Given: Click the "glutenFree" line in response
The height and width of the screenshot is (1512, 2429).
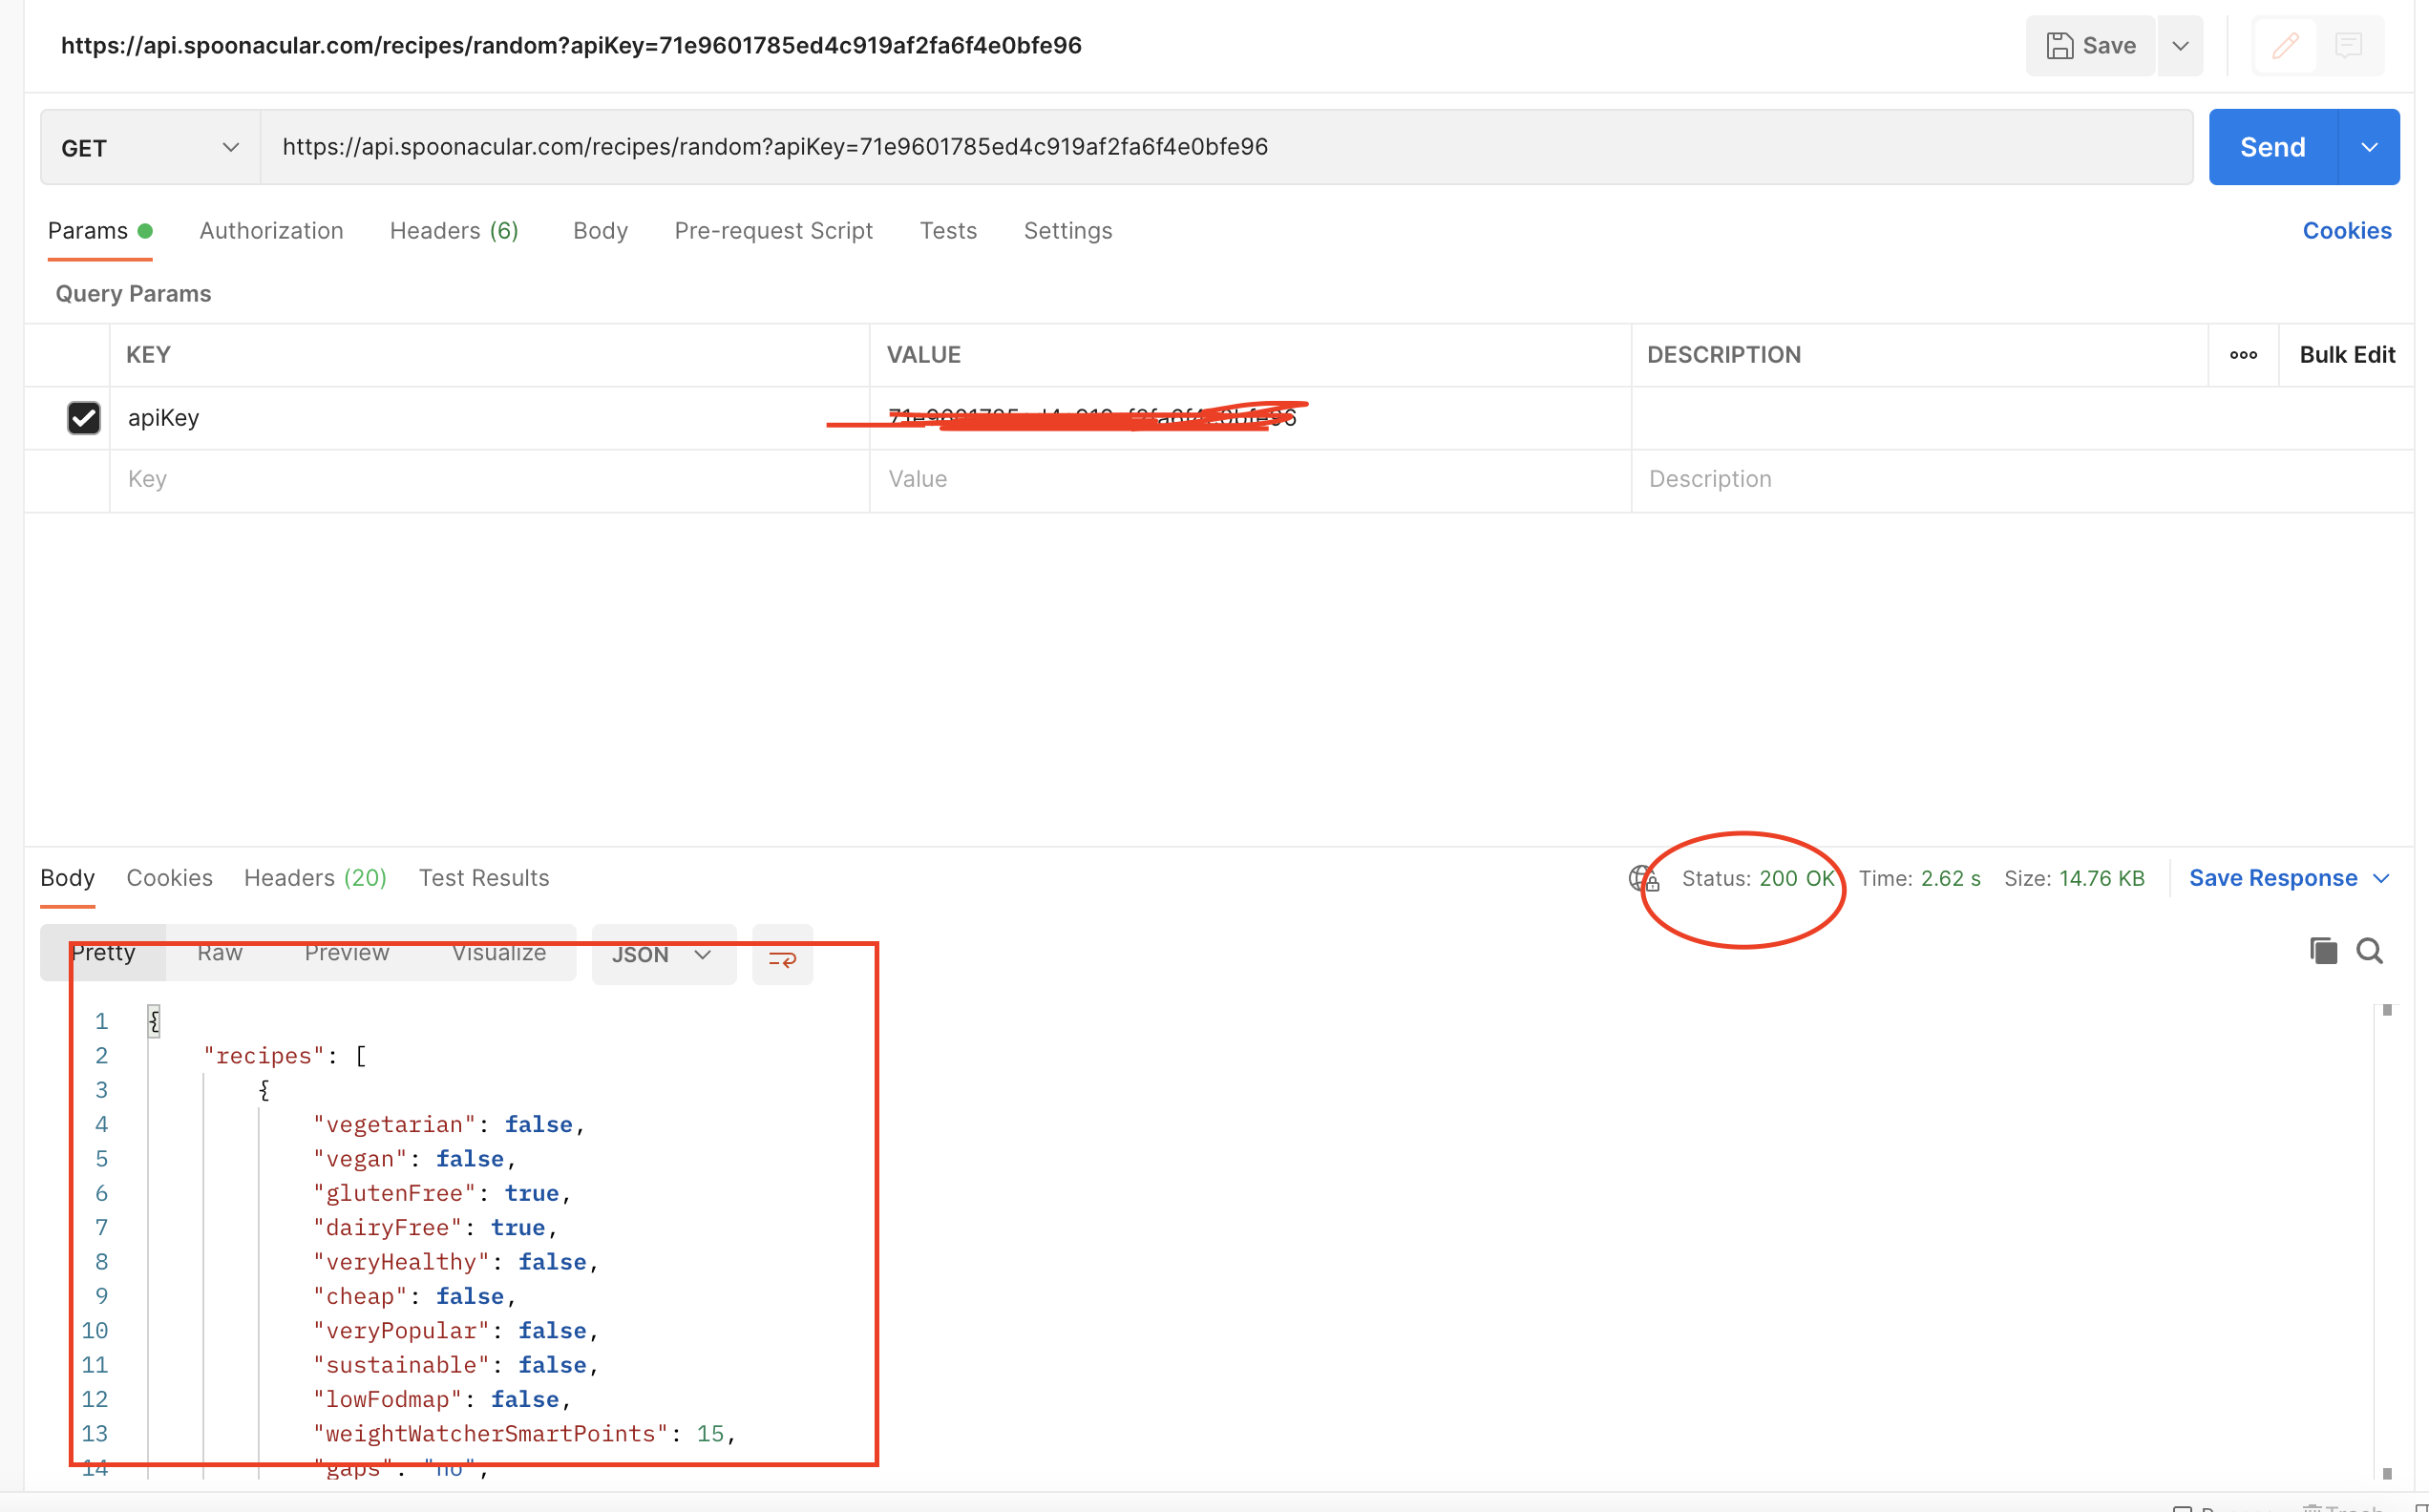Looking at the screenshot, I should (x=441, y=1194).
